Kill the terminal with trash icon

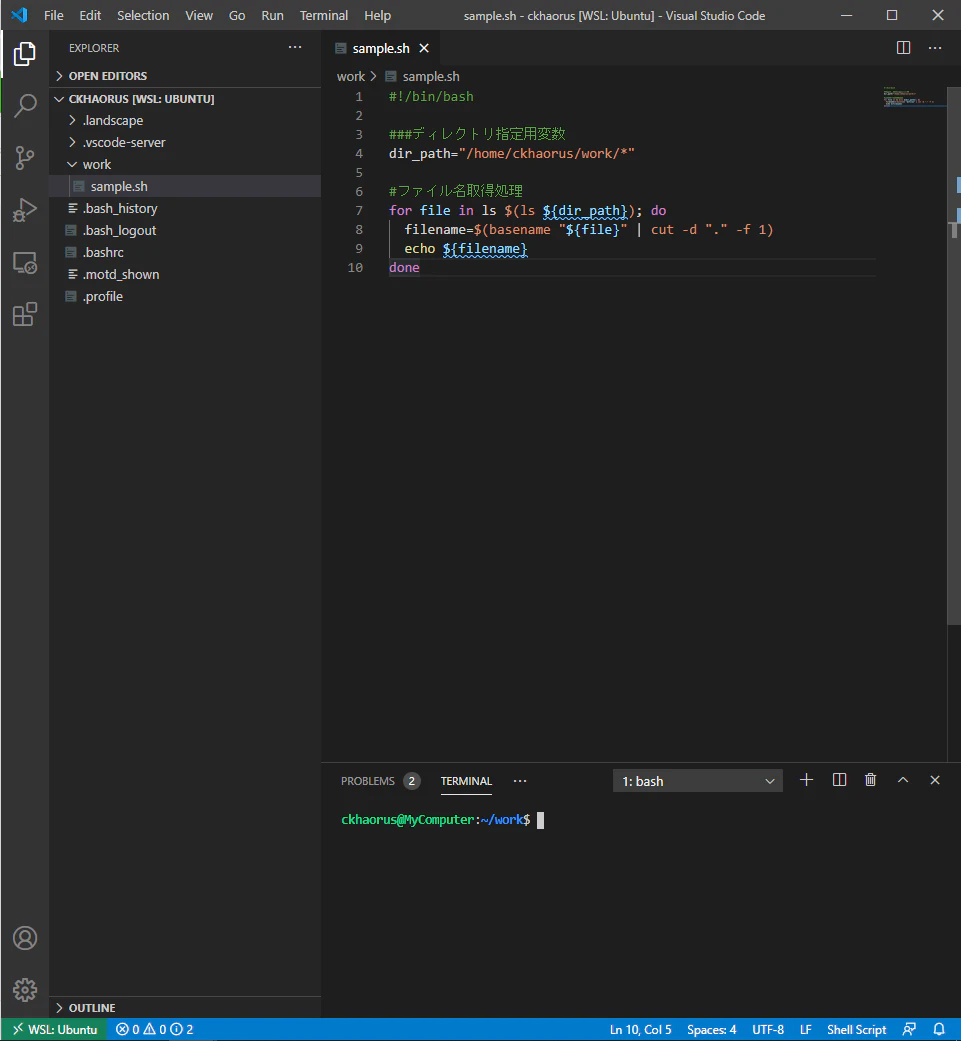(x=871, y=780)
